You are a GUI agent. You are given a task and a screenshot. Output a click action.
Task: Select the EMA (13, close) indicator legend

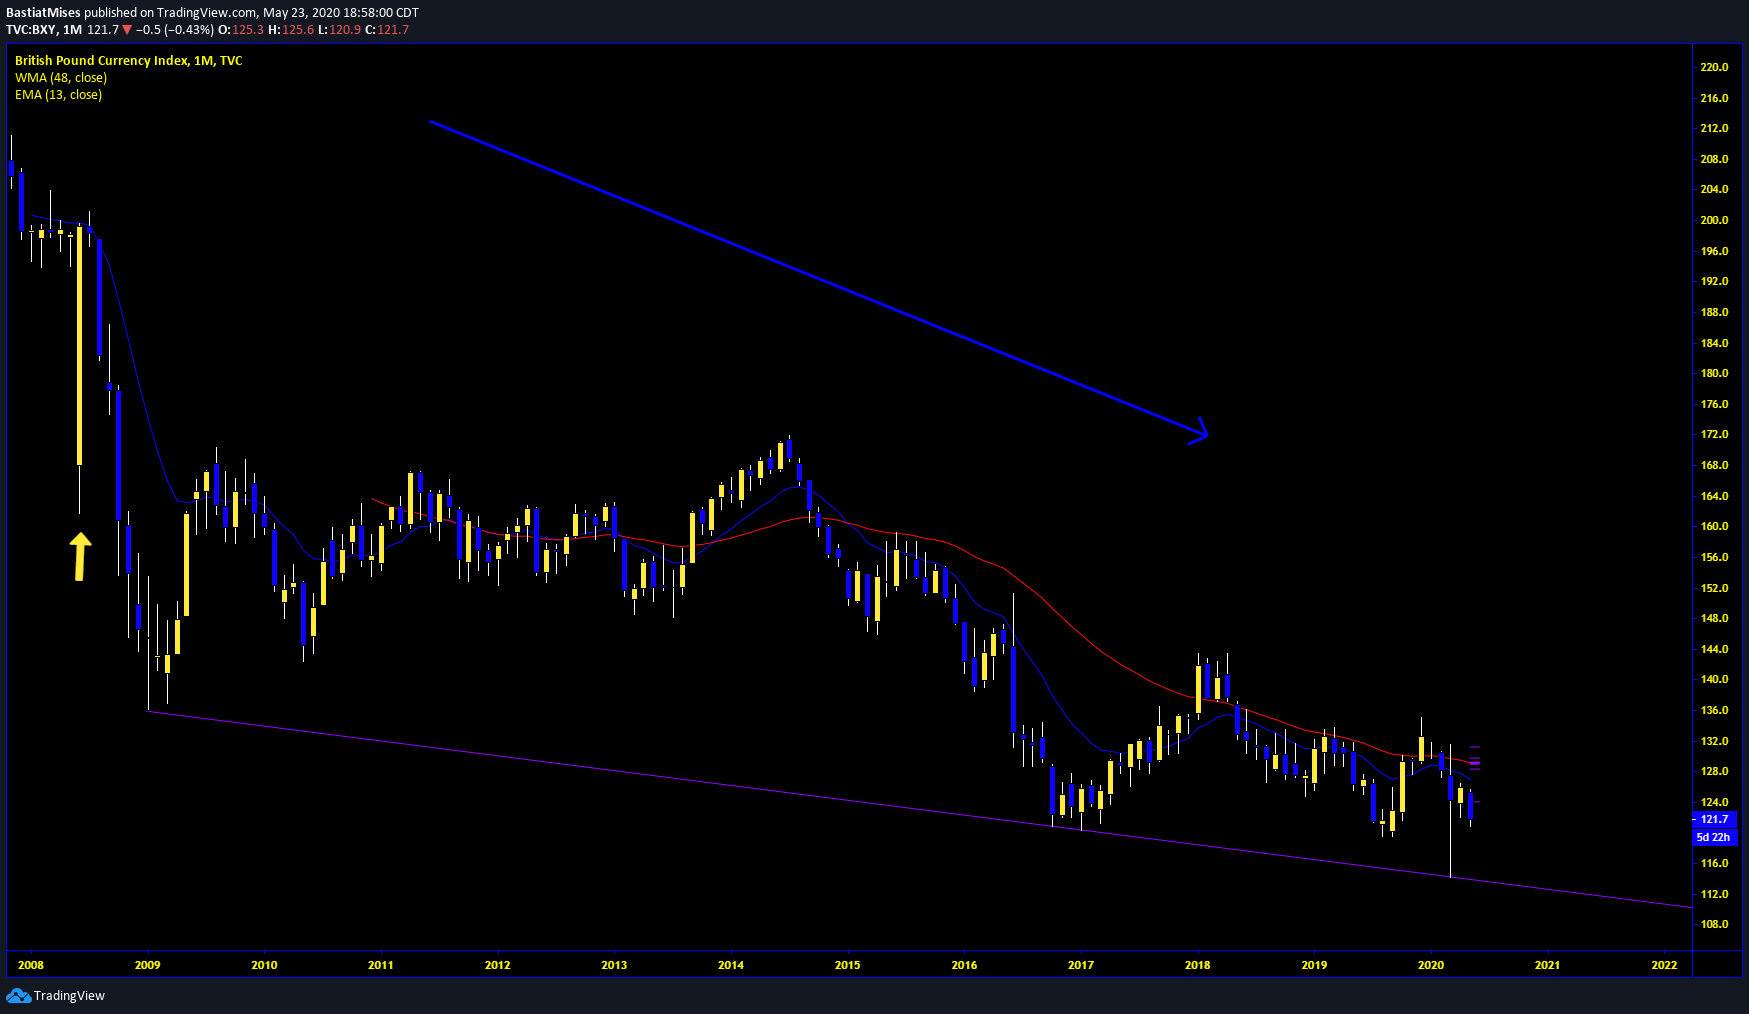click(58, 95)
